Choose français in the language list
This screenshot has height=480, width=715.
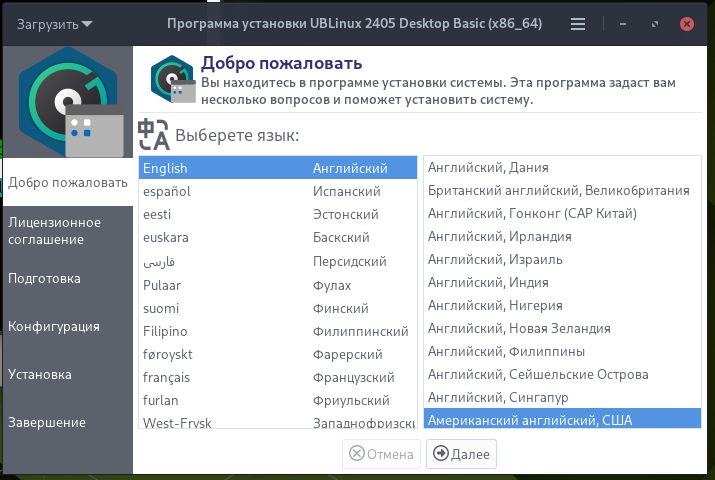[x=278, y=377]
